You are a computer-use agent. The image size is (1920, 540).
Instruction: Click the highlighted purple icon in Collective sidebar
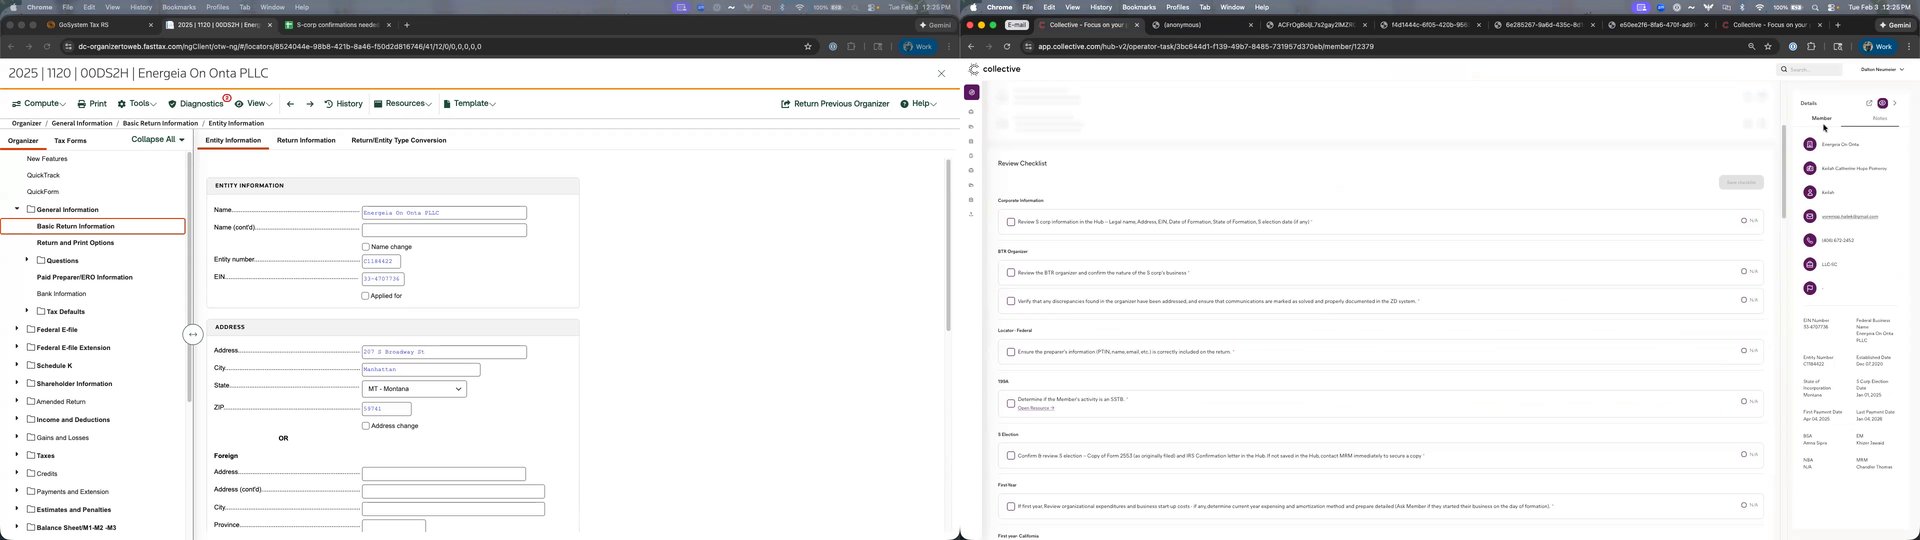pyautogui.click(x=971, y=92)
